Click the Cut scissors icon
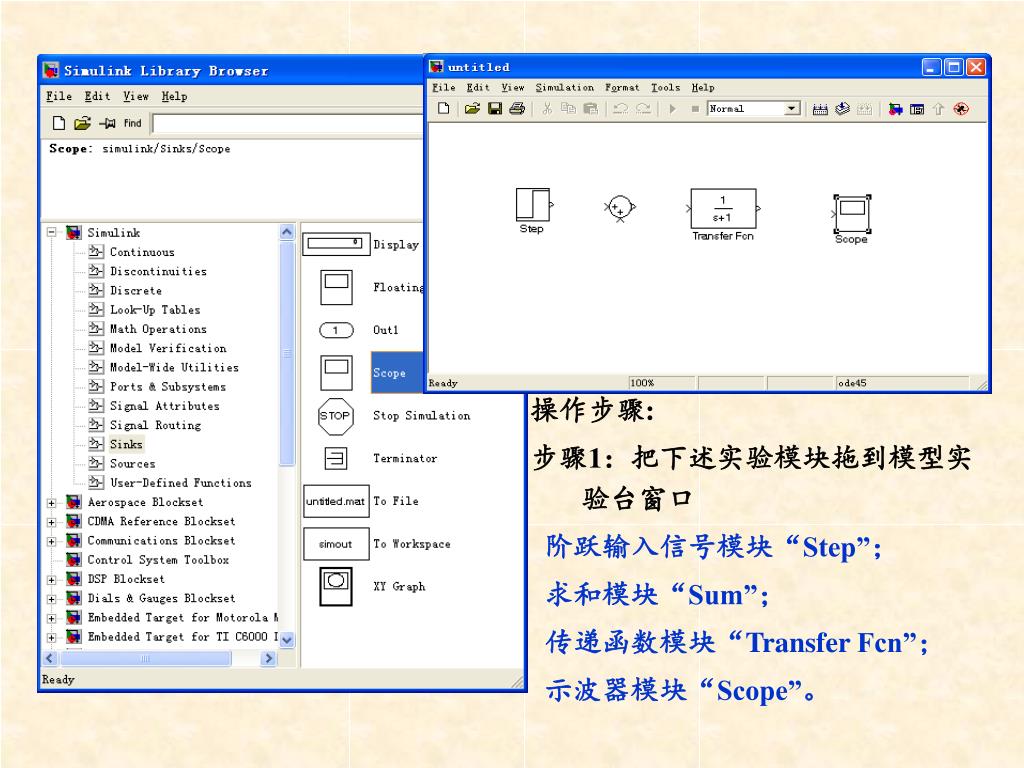The width and height of the screenshot is (1024, 768). [547, 108]
